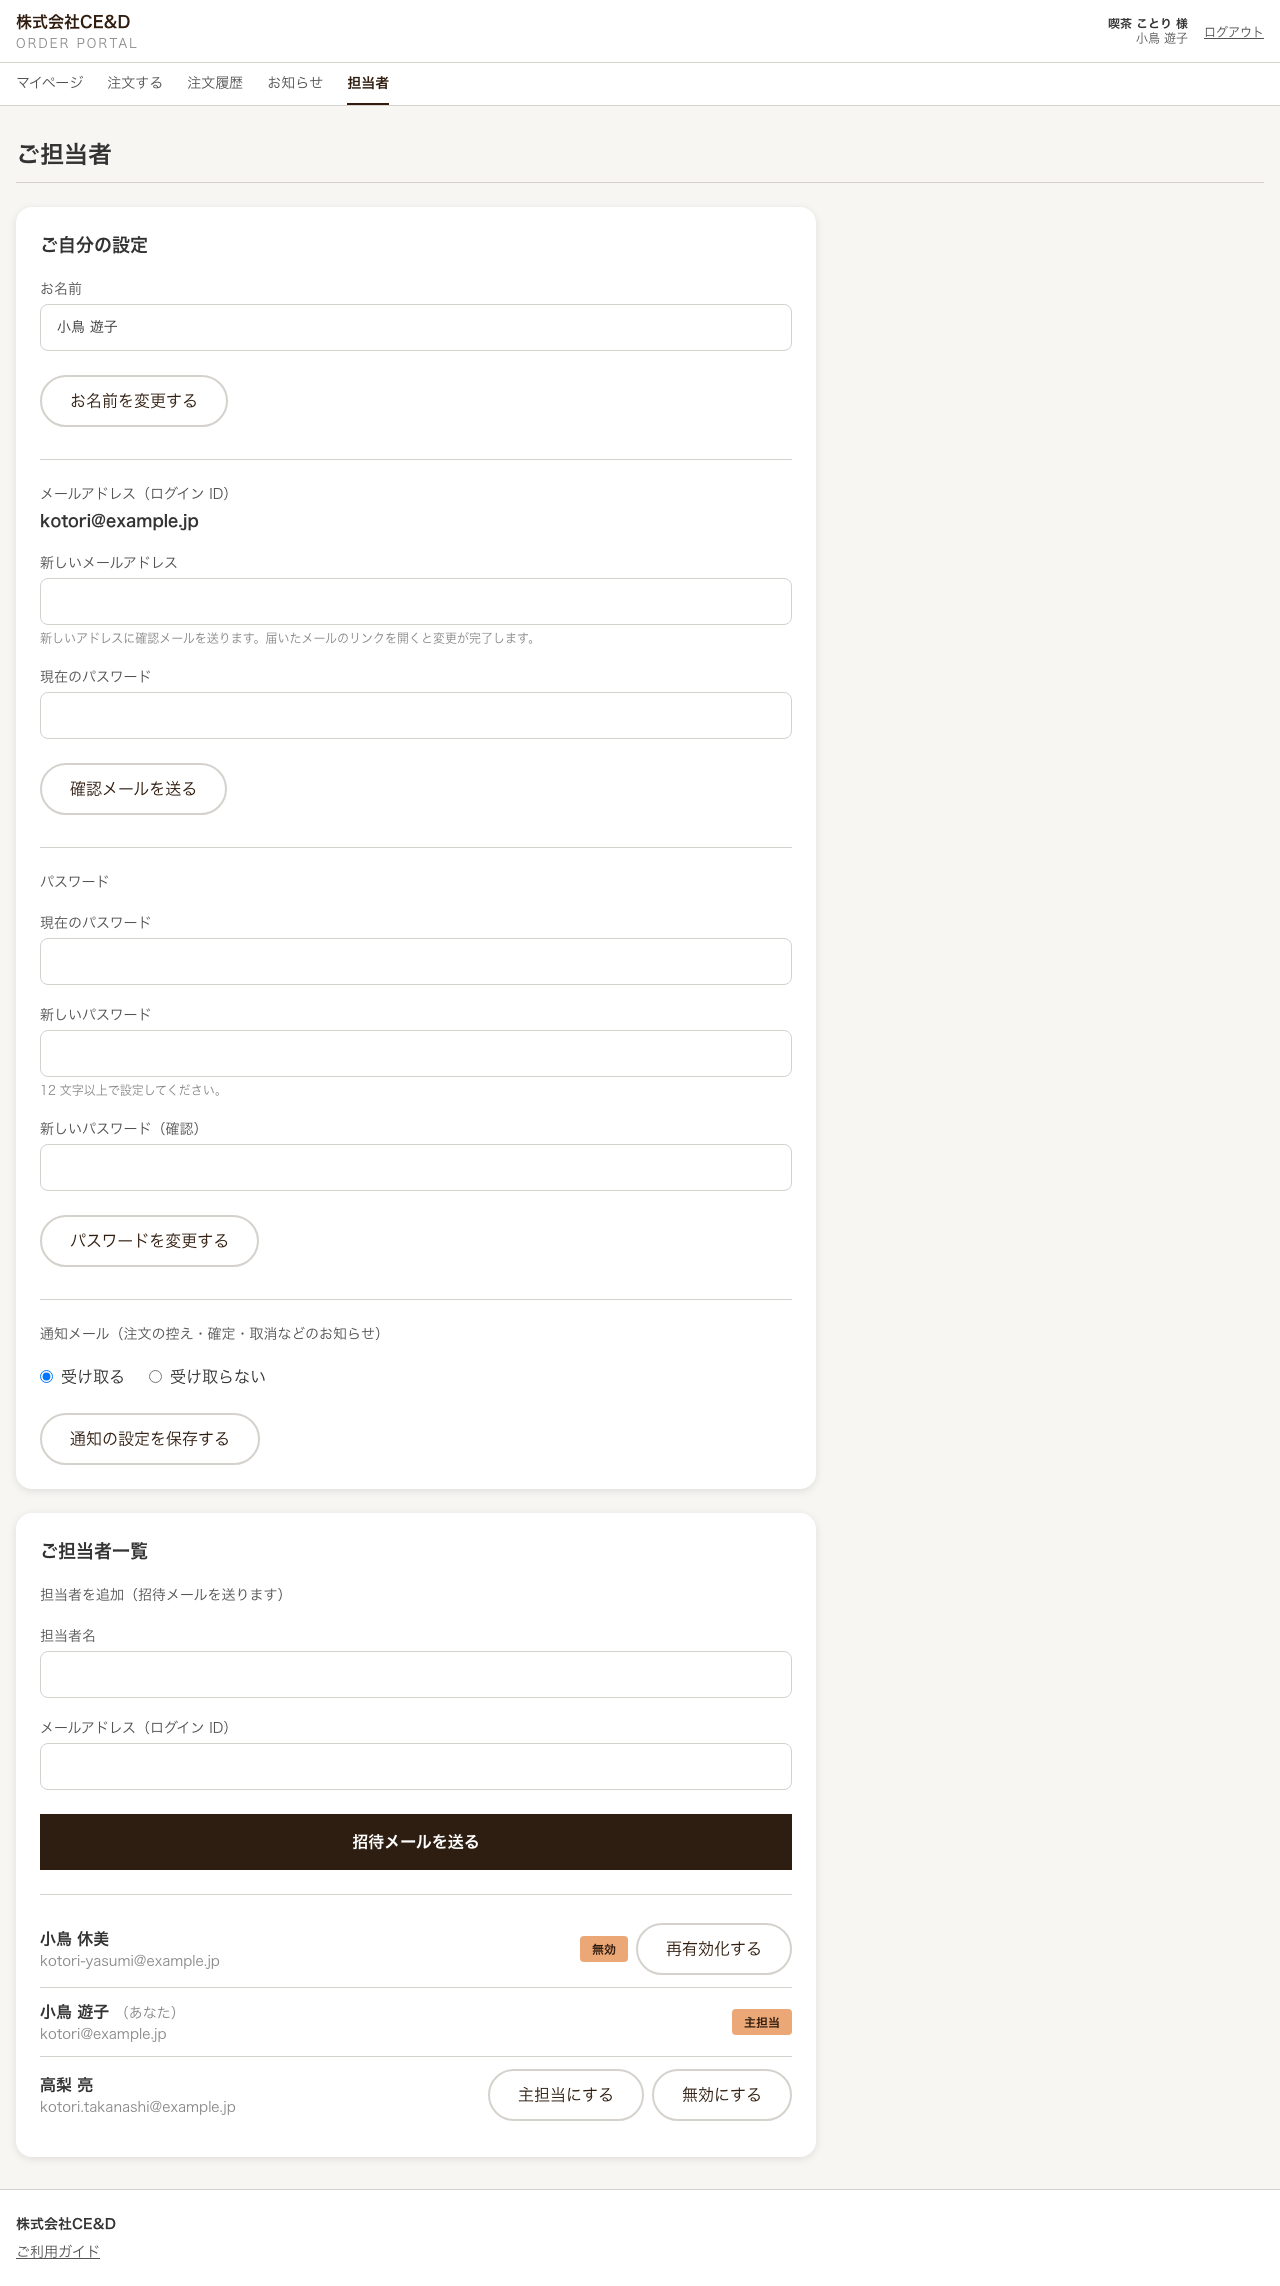Click the お名前を変更する button
The height and width of the screenshot is (2286, 1280).
(x=134, y=401)
